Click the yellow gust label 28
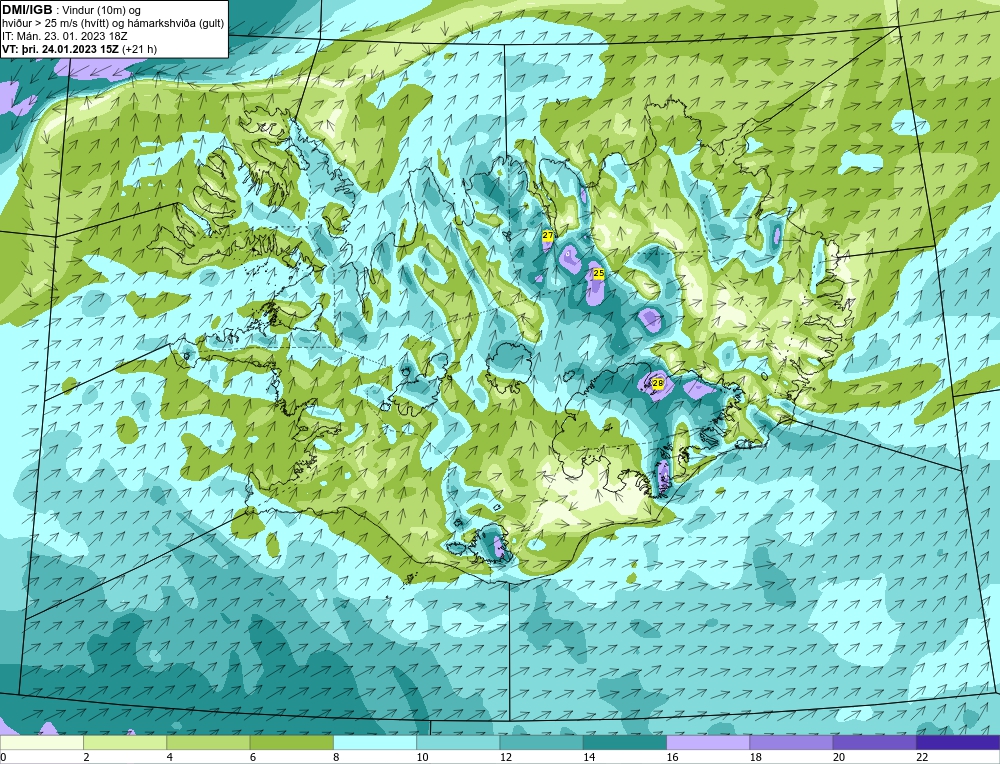Image resolution: width=1000 pixels, height=764 pixels. [658, 383]
